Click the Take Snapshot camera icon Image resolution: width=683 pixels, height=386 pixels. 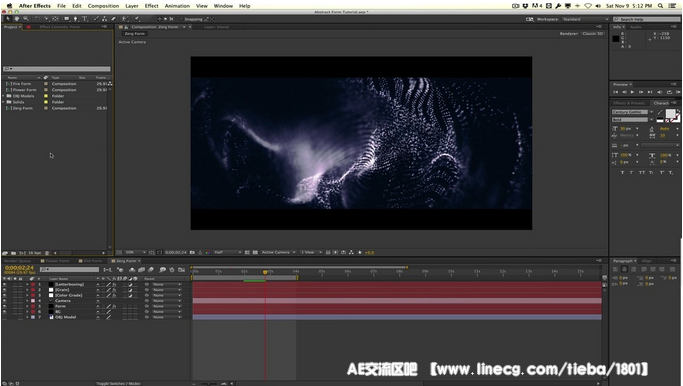click(192, 252)
